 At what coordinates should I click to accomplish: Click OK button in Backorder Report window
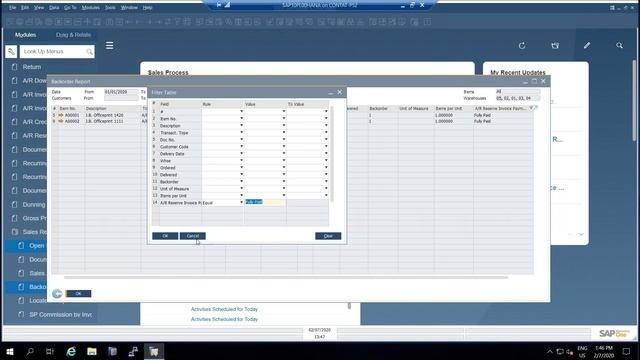78,293
